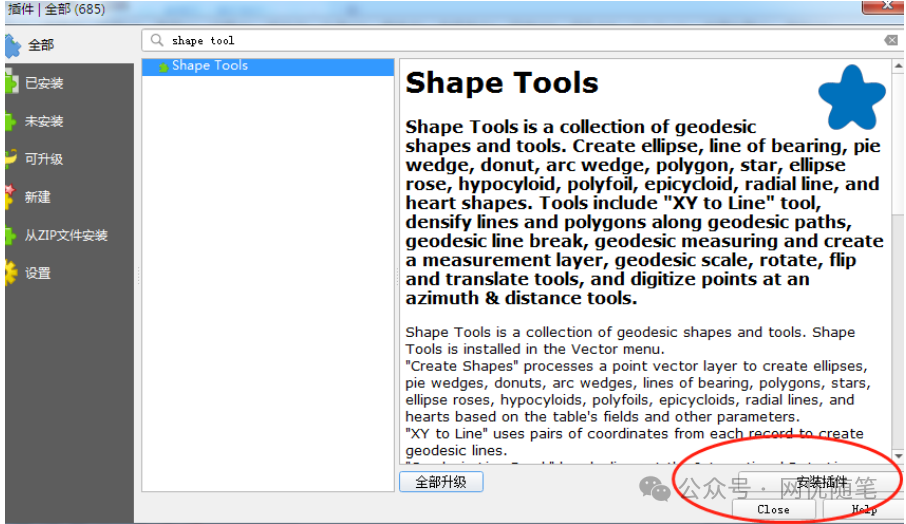Open 从ZIP文件安装 (Install from ZIP) tab

68,236
